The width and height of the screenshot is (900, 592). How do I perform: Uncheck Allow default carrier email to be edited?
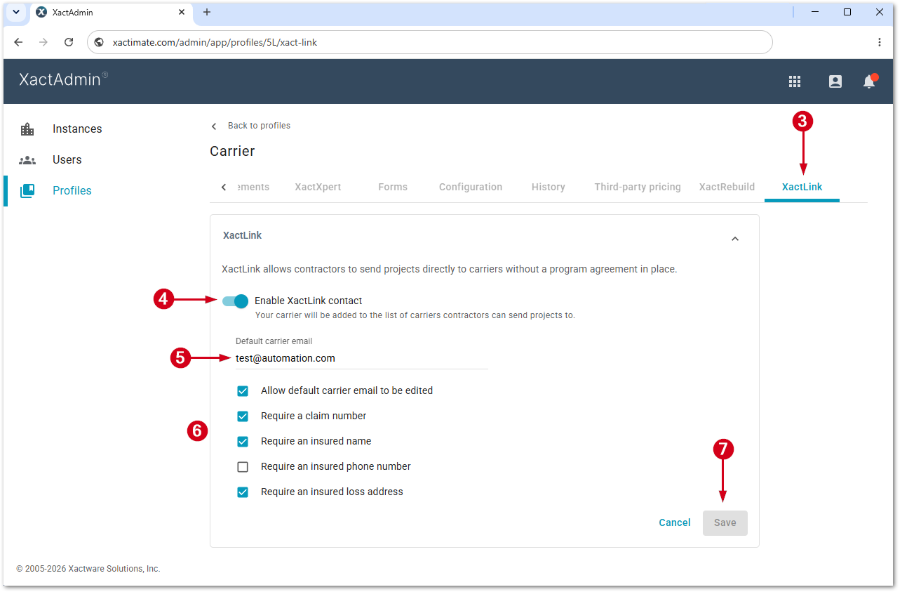point(243,391)
